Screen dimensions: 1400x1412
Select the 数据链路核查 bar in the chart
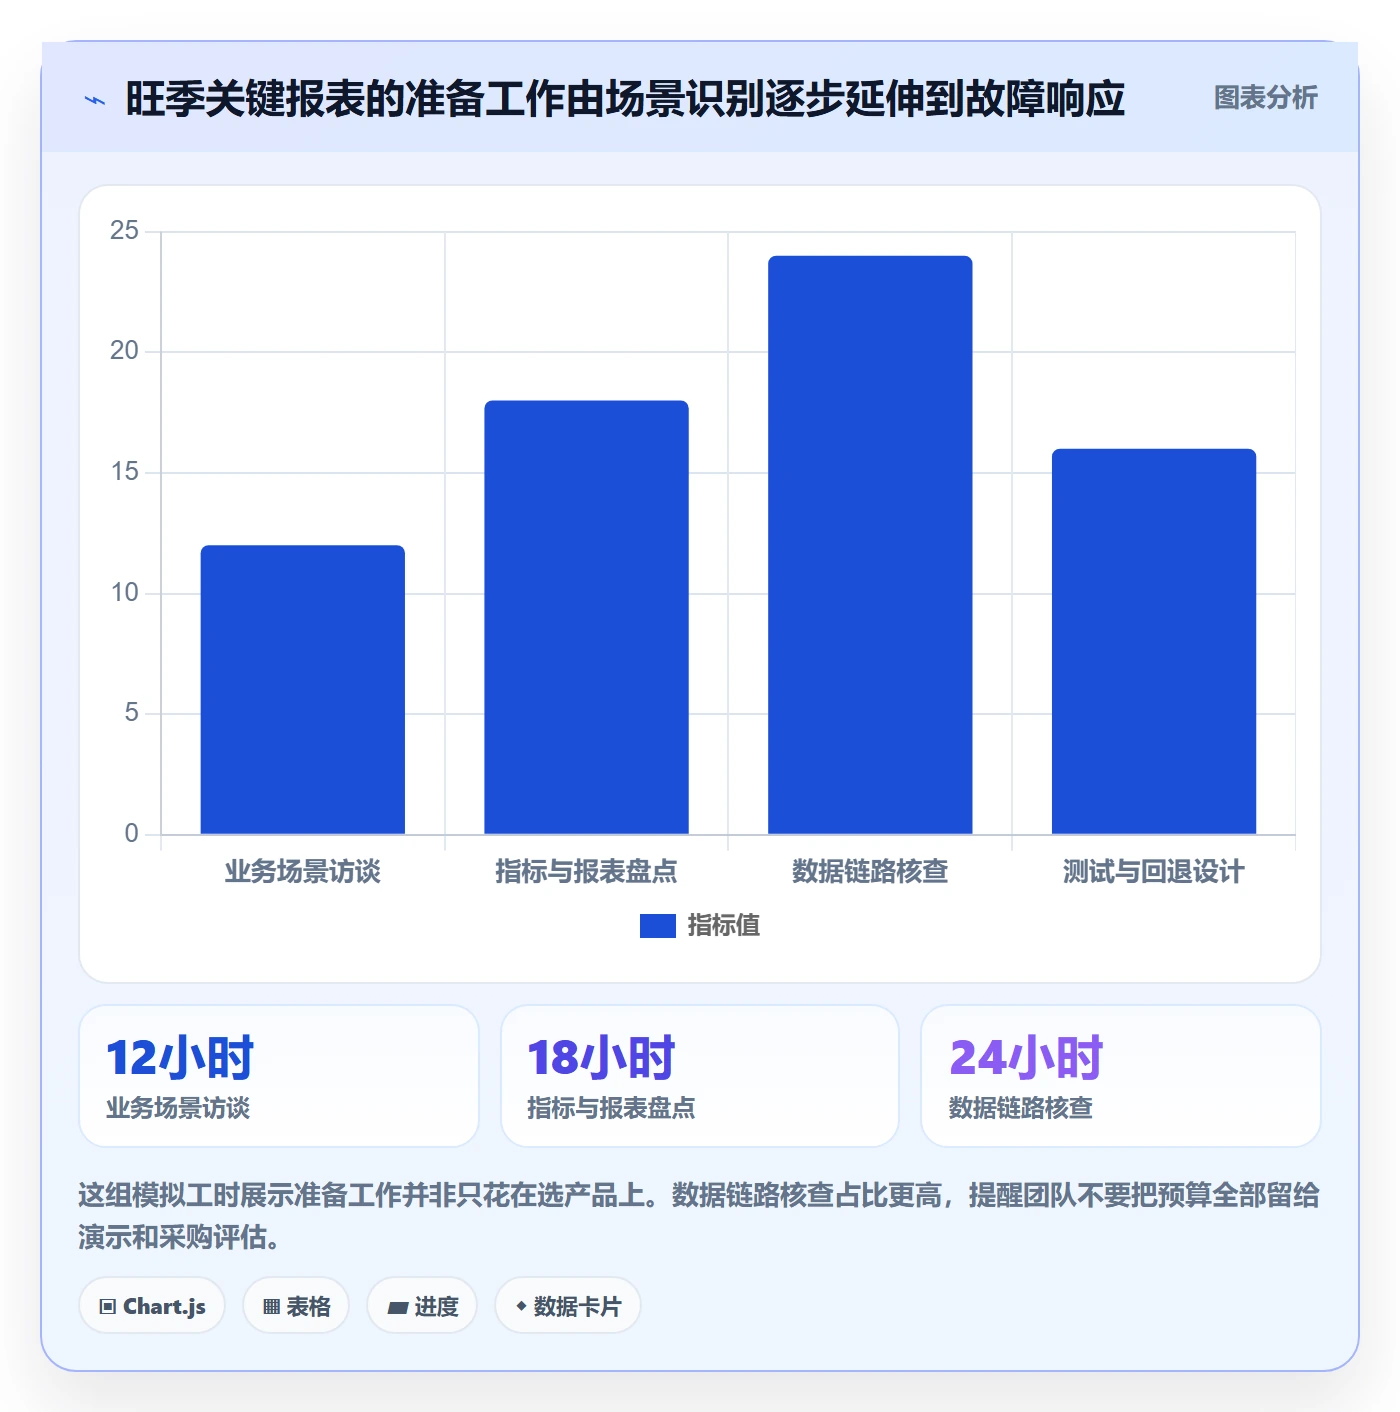870,545
